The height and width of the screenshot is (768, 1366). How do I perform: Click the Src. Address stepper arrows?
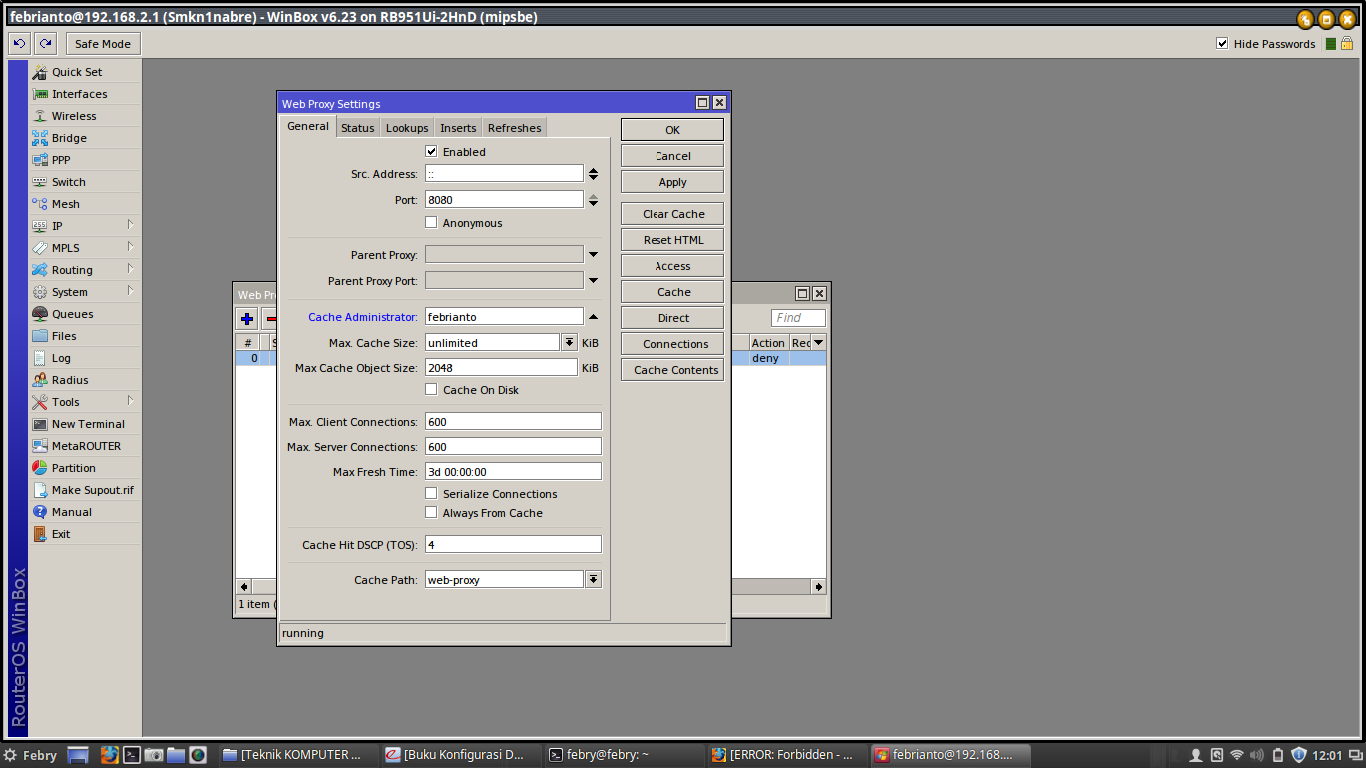(594, 174)
